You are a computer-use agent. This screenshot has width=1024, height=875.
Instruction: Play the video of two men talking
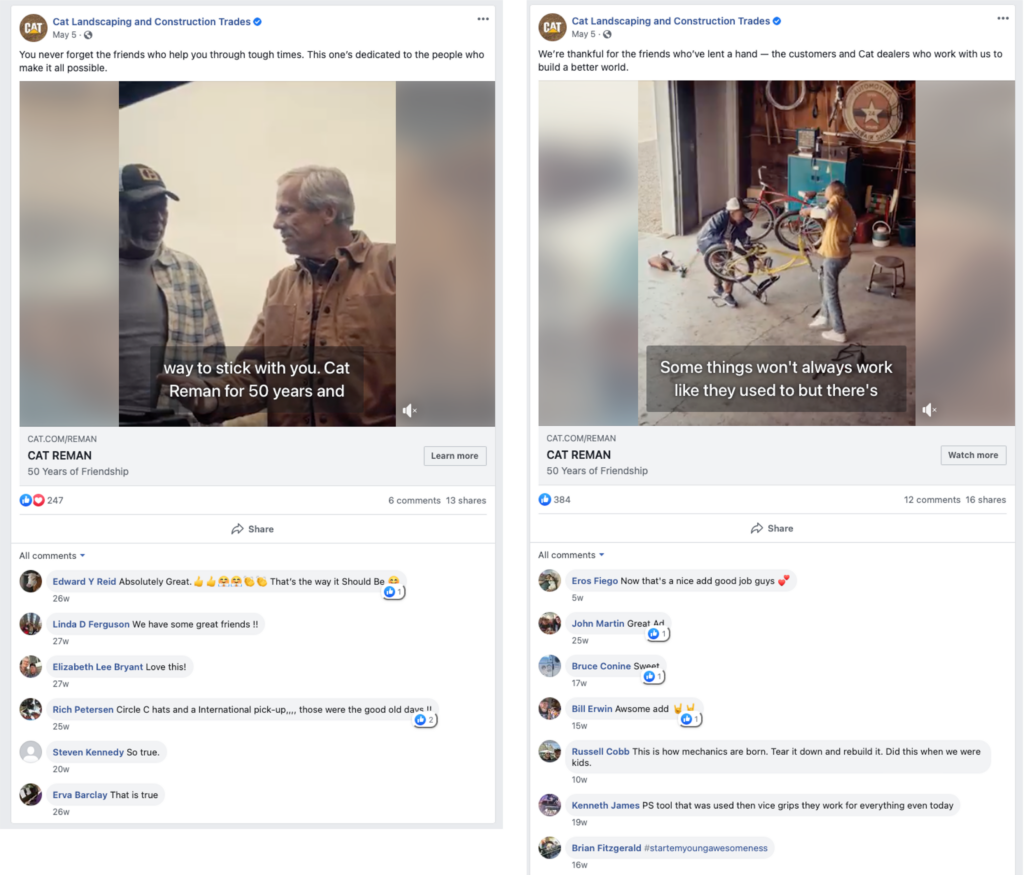(257, 254)
